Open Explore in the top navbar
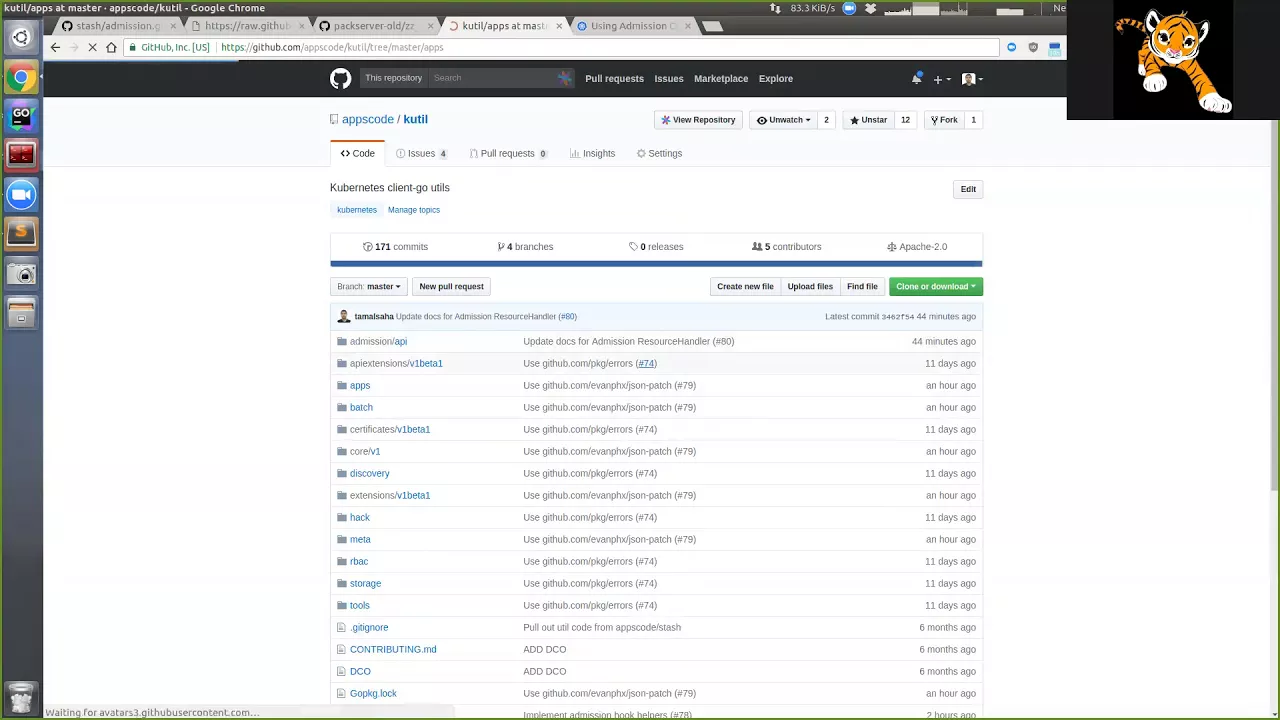Viewport: 1280px width, 720px height. [775, 78]
